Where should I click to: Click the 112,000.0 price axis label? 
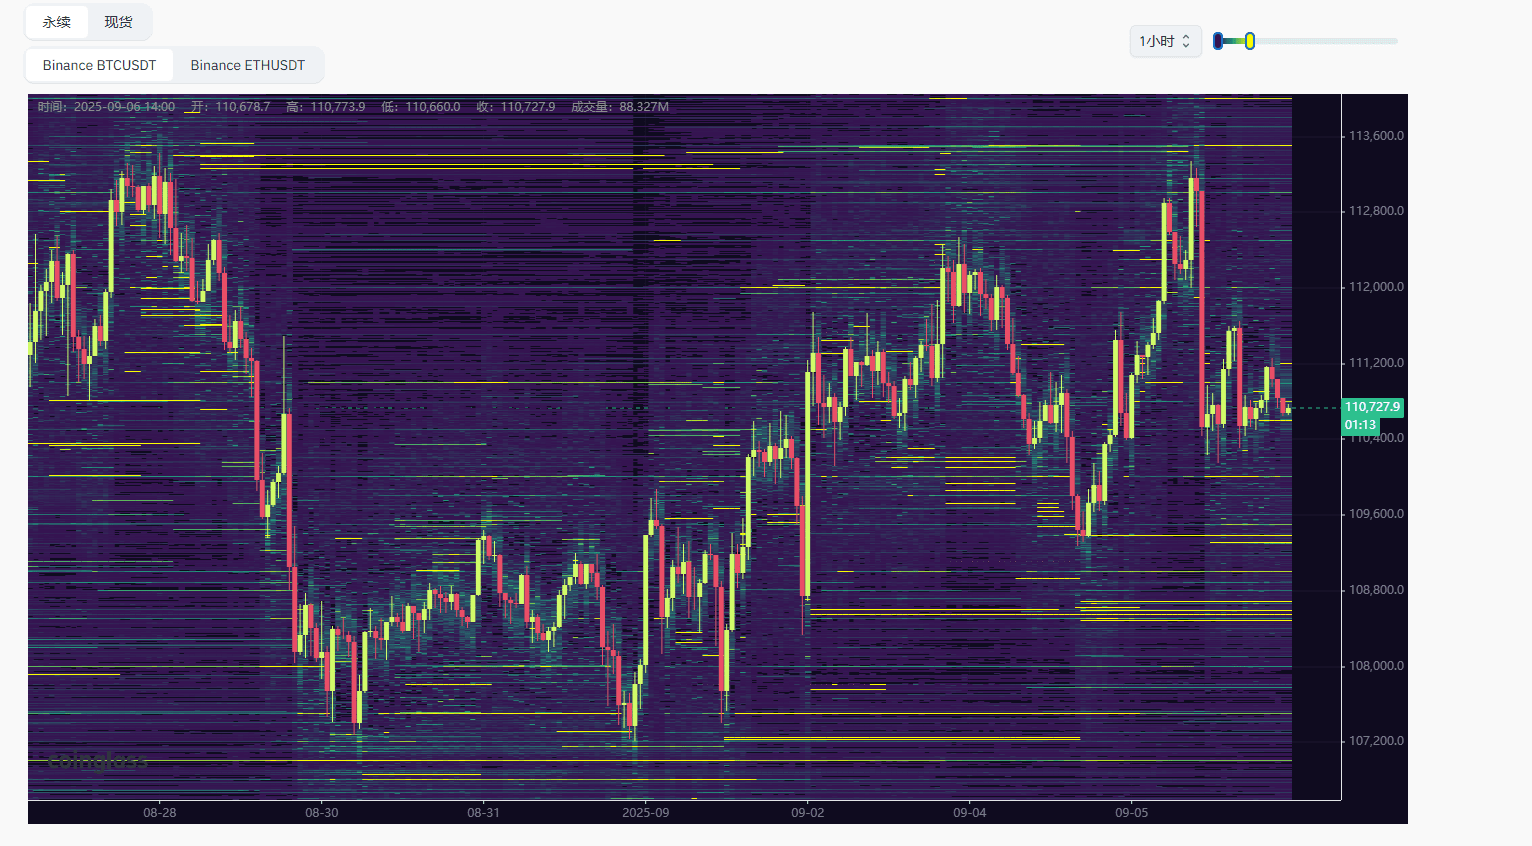tap(1376, 287)
